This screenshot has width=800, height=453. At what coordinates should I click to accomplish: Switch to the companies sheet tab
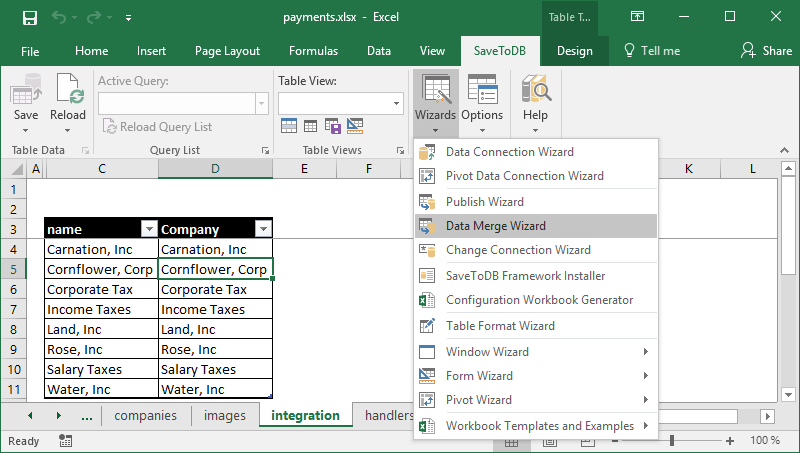(145, 416)
